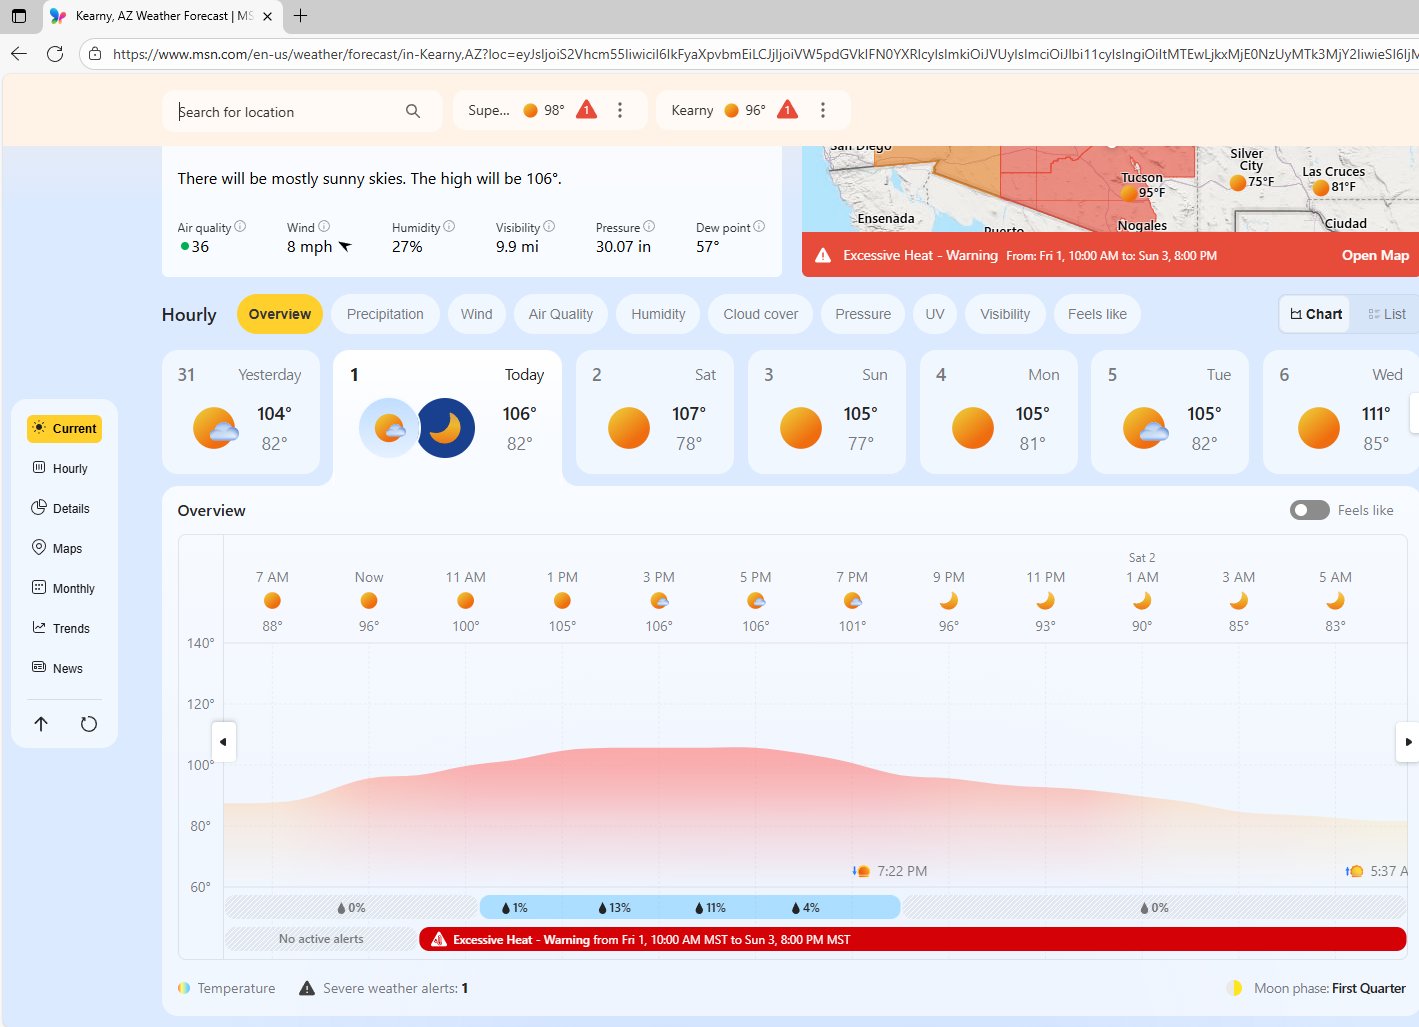Click the sidebar refresh icon

click(x=89, y=724)
